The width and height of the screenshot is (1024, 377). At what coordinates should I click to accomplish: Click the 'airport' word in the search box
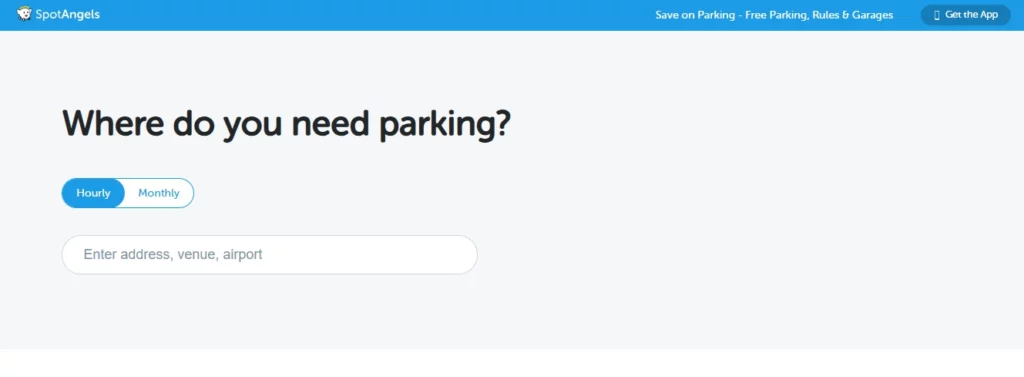pyautogui.click(x=242, y=255)
